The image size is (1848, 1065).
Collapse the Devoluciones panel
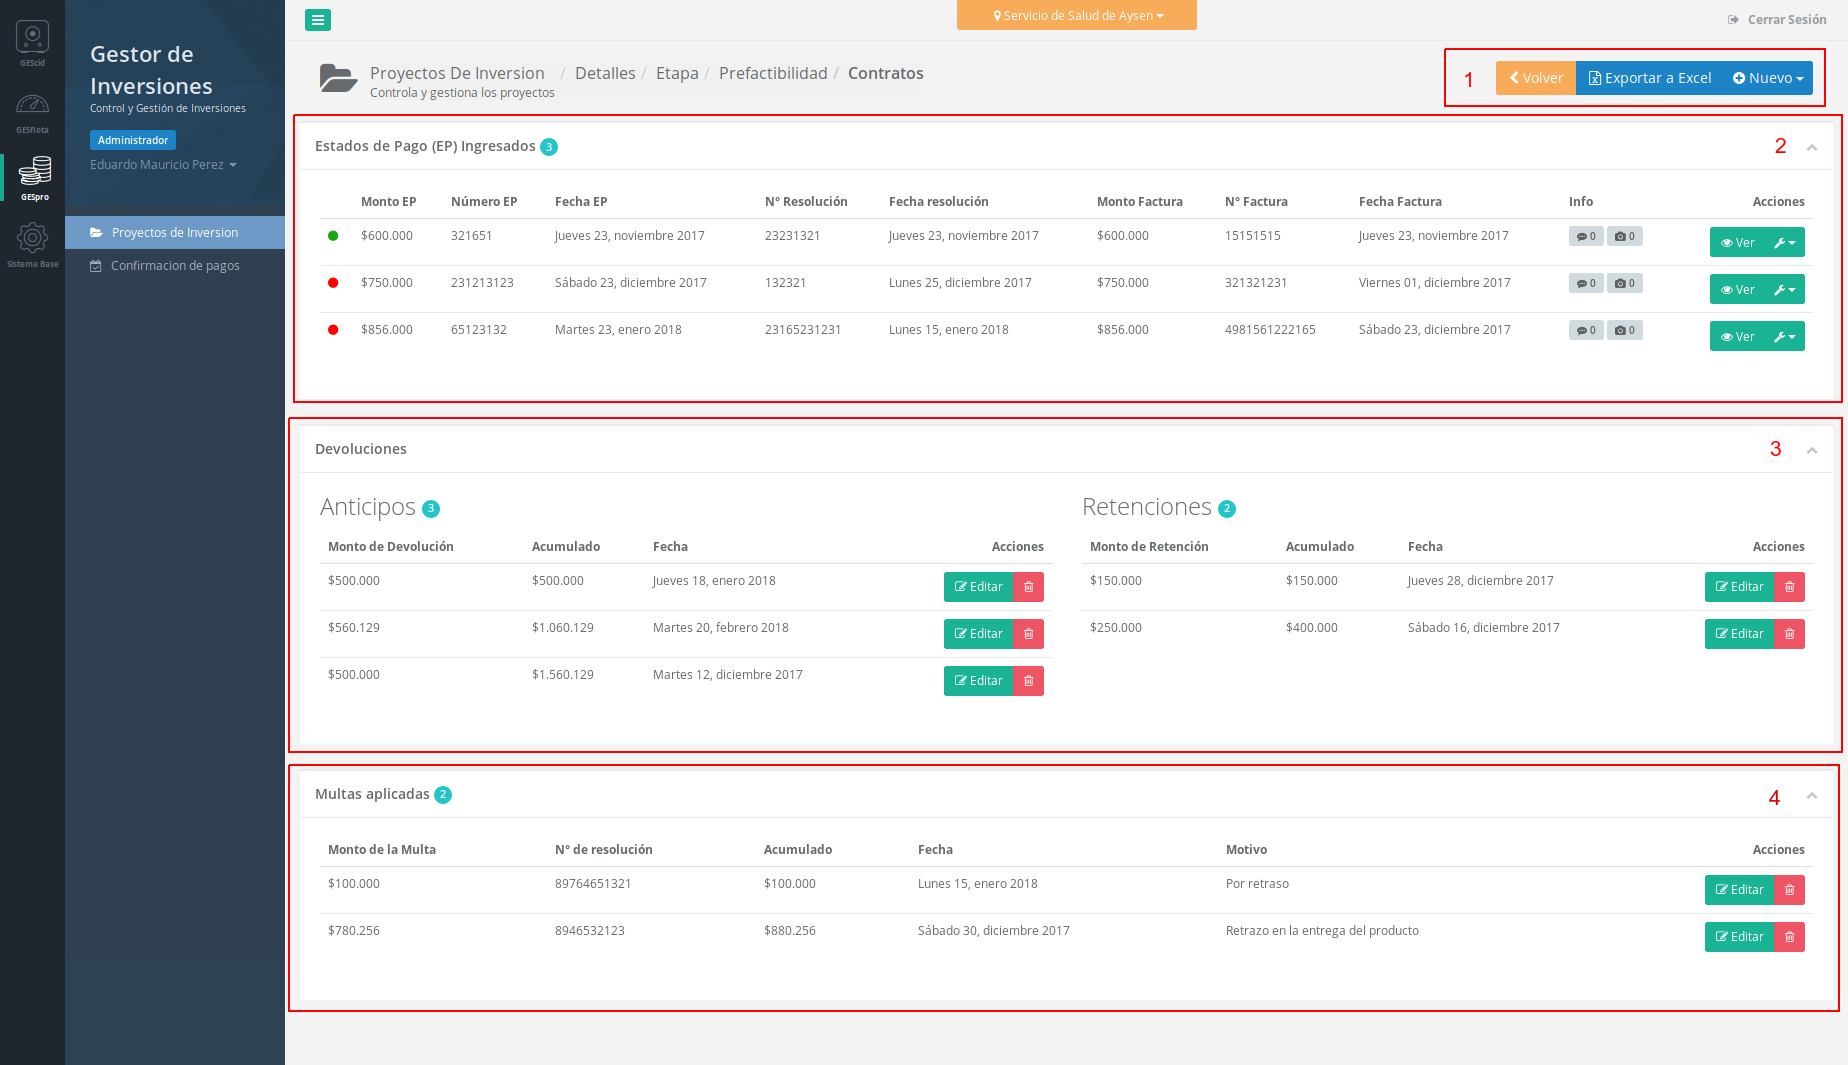tap(1812, 451)
